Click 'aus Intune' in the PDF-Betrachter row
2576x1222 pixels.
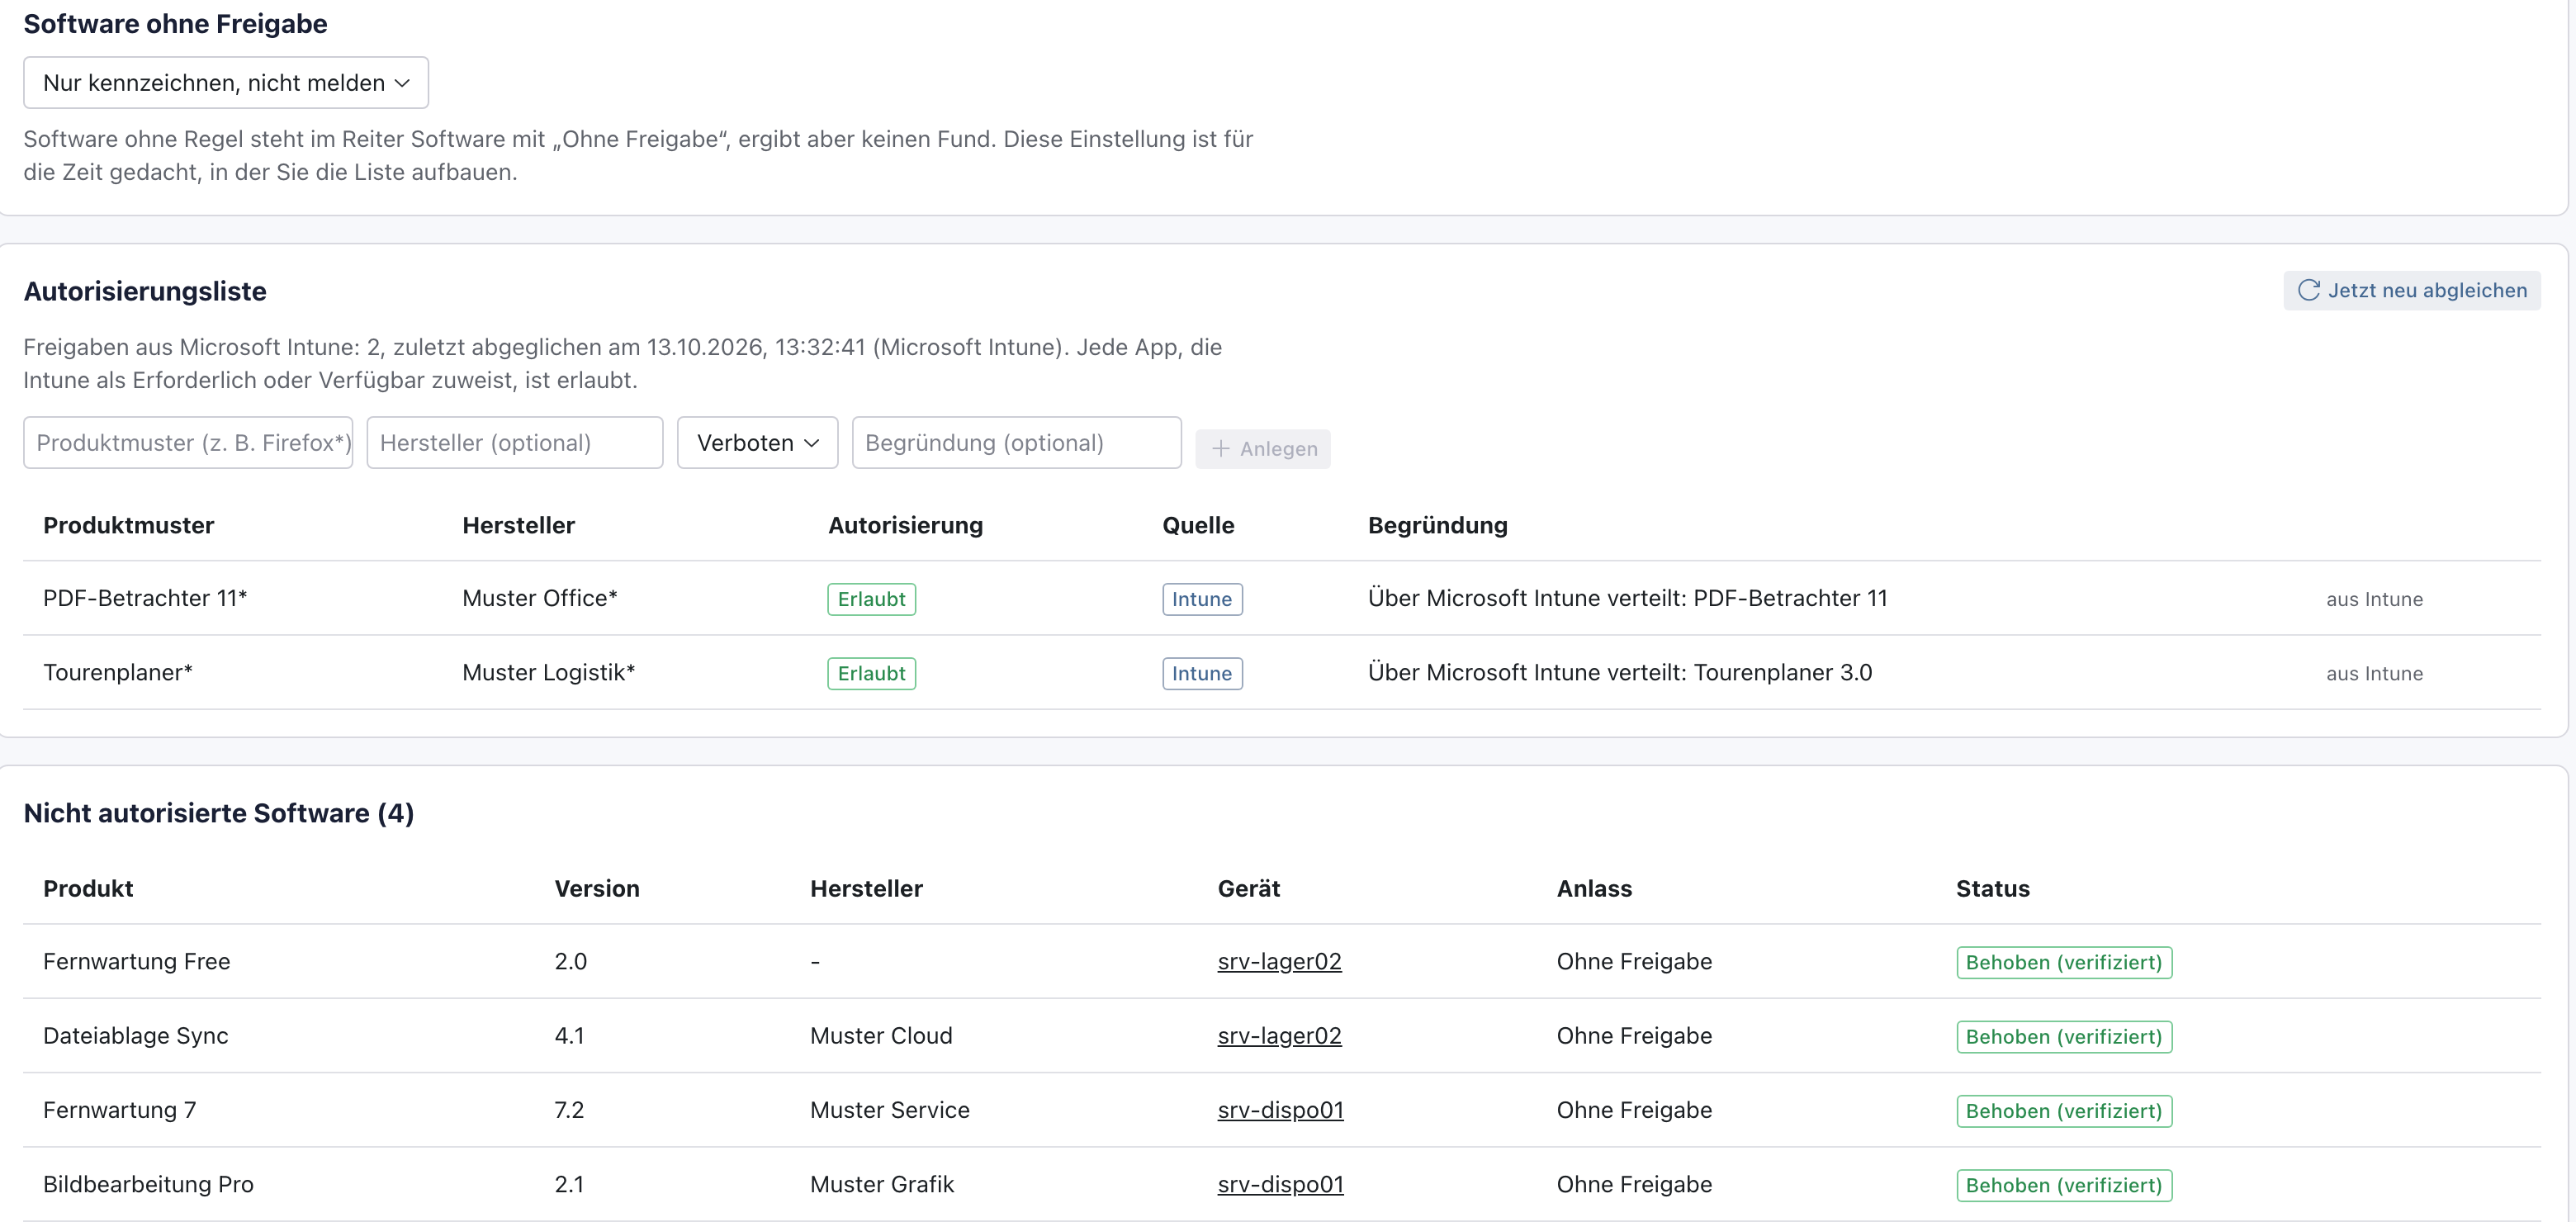click(2374, 599)
